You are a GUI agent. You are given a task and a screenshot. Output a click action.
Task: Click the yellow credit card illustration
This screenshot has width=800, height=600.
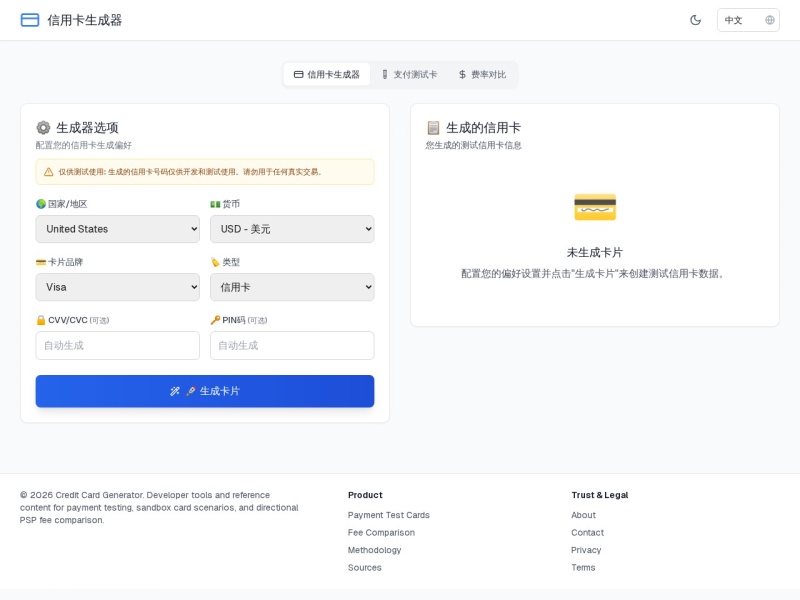click(595, 207)
